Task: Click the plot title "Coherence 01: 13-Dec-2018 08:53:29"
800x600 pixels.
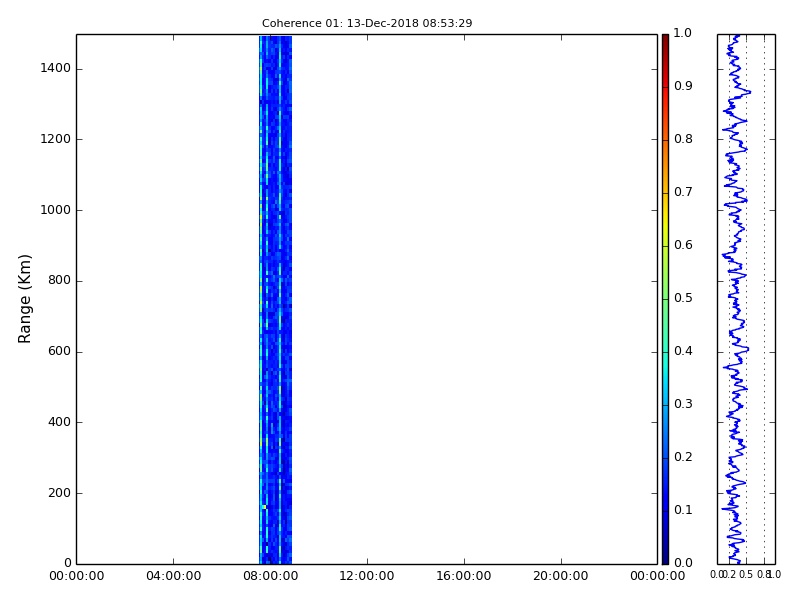Action: click(x=367, y=23)
